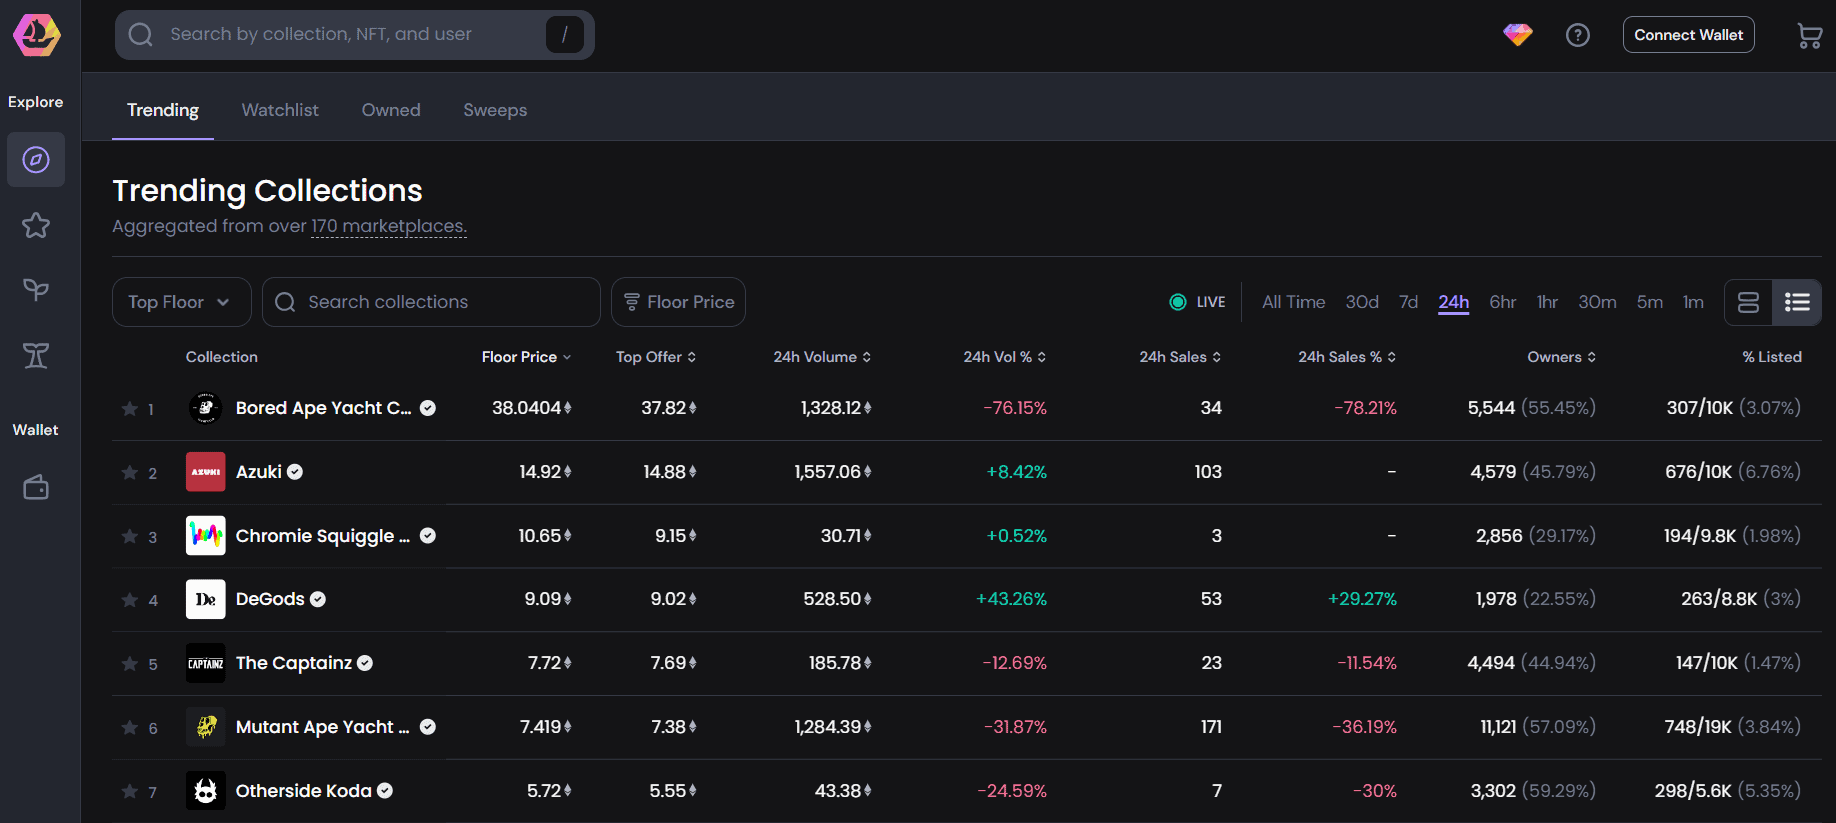Star Chromie Squiggle for watchlist
1836x823 pixels.
[x=130, y=536]
